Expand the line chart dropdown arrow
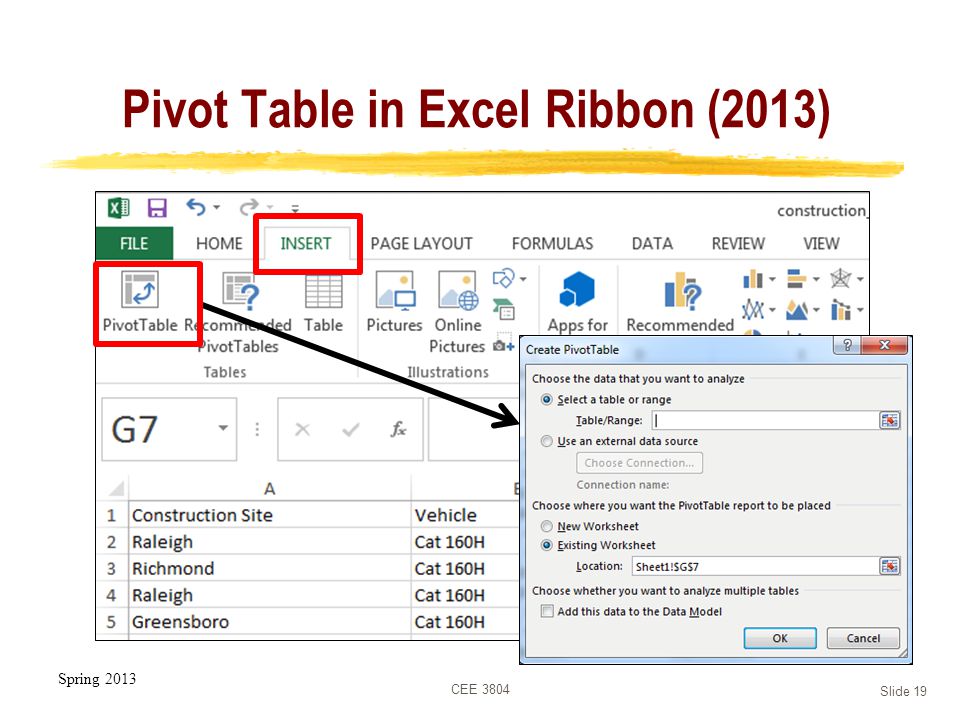Screen dimensions: 960x720 (x=772, y=310)
